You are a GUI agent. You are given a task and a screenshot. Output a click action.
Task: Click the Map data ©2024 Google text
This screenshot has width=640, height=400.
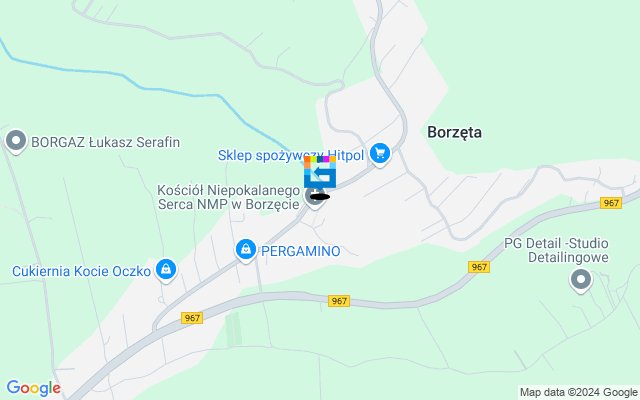tap(578, 392)
